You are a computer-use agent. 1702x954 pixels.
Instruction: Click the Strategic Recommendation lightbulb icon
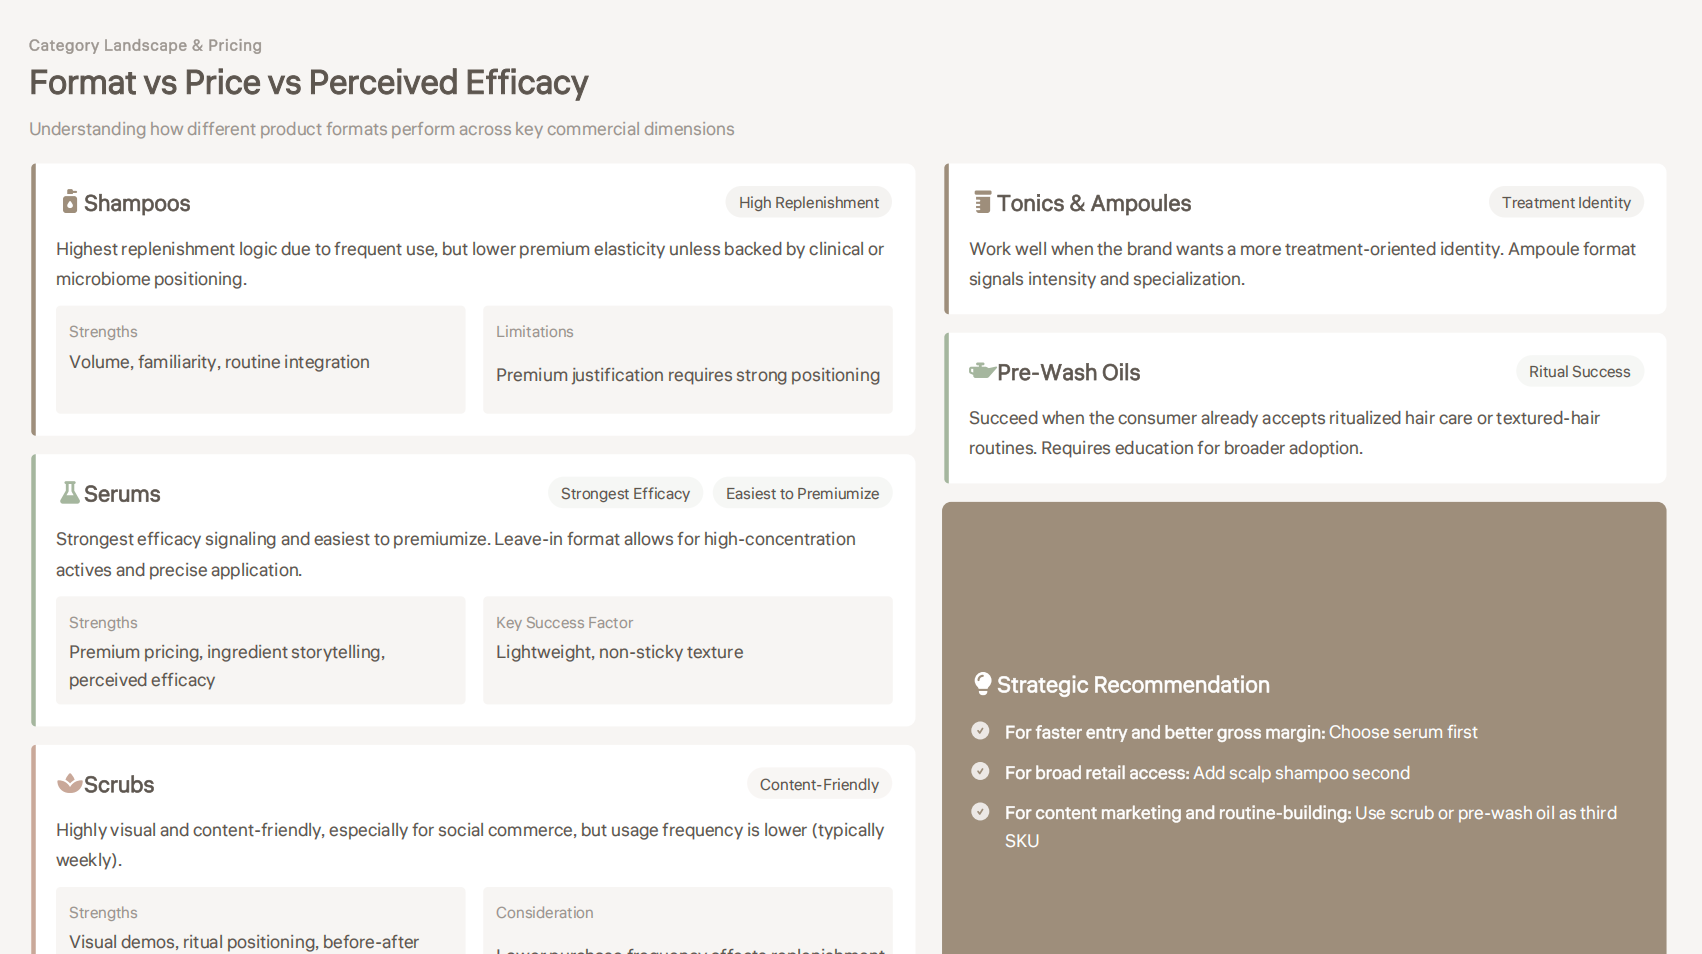[982, 684]
